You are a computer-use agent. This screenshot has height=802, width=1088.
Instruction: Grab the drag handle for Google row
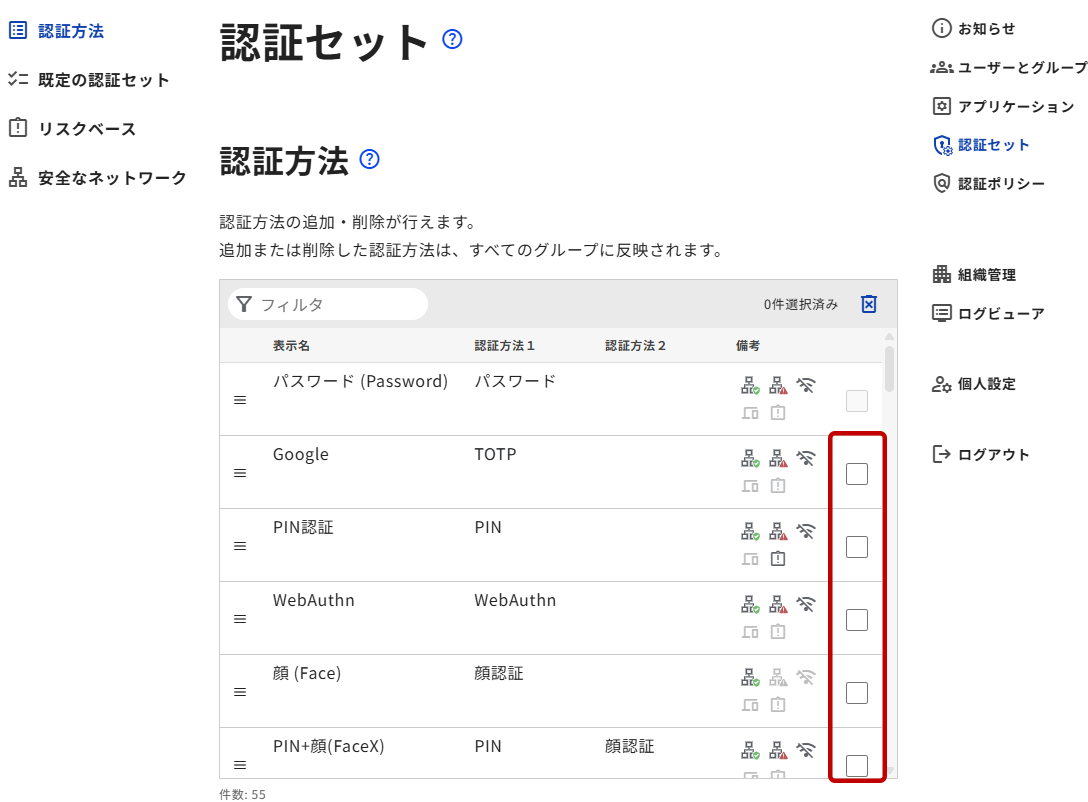240,473
